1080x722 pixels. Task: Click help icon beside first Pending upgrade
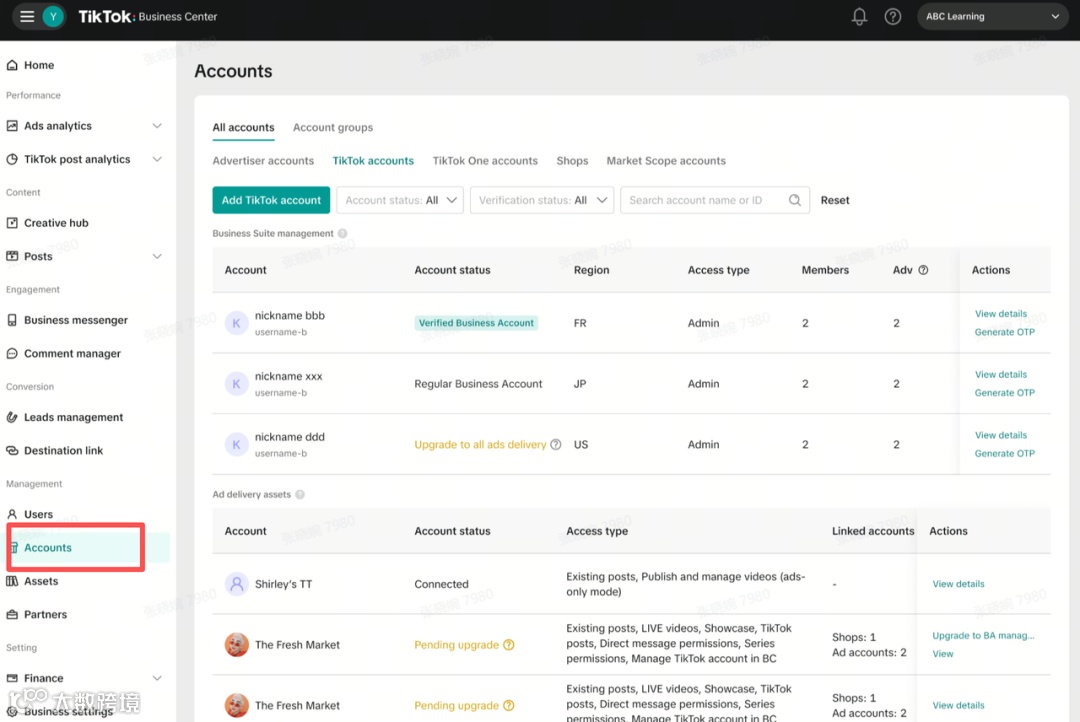[508, 645]
